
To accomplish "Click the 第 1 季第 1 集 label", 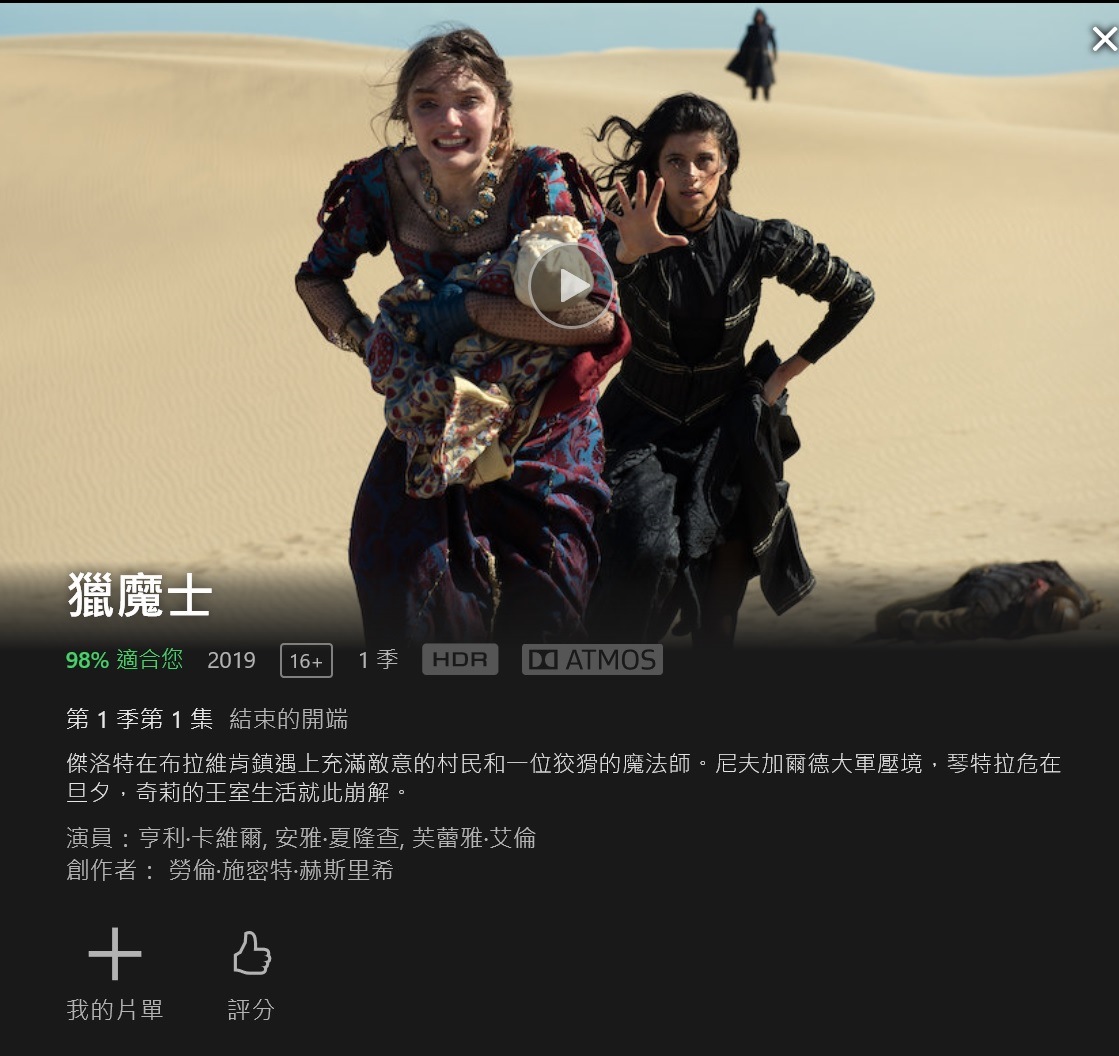I will tap(139, 719).
